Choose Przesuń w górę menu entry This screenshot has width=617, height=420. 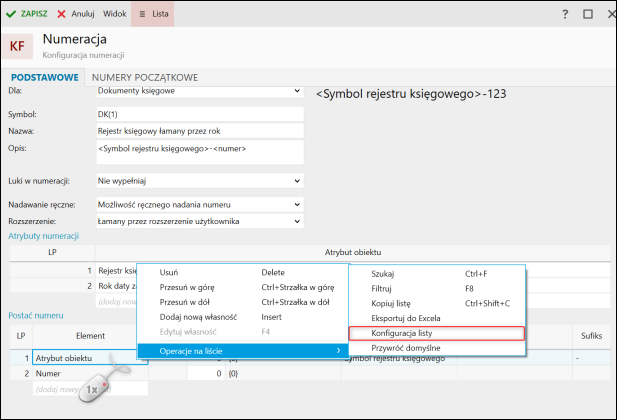point(242,287)
